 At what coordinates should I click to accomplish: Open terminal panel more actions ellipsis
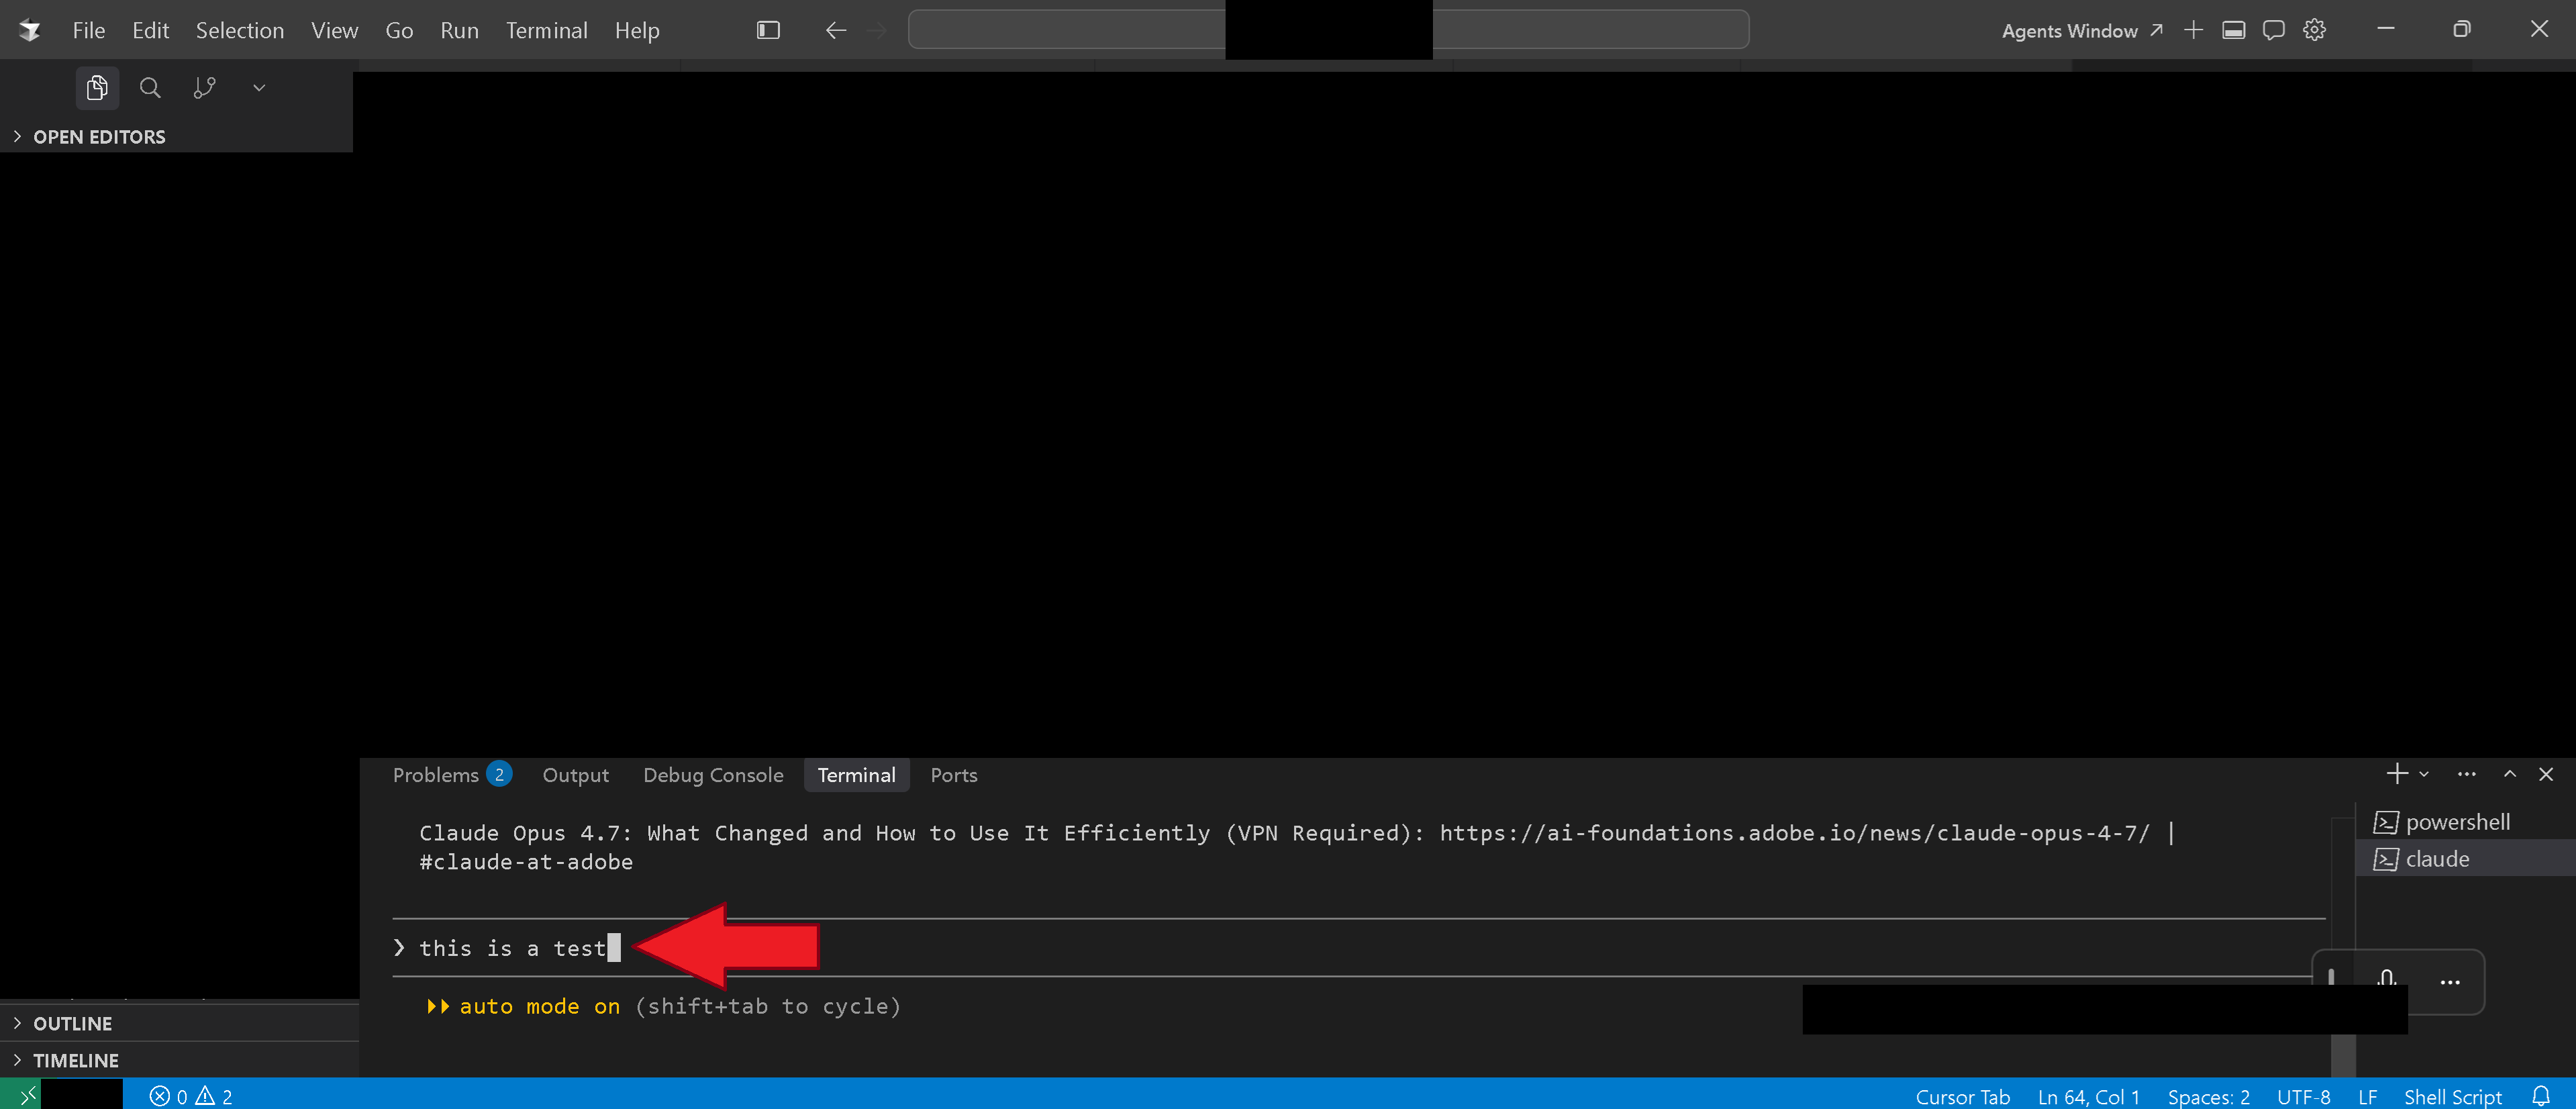pos(2466,774)
